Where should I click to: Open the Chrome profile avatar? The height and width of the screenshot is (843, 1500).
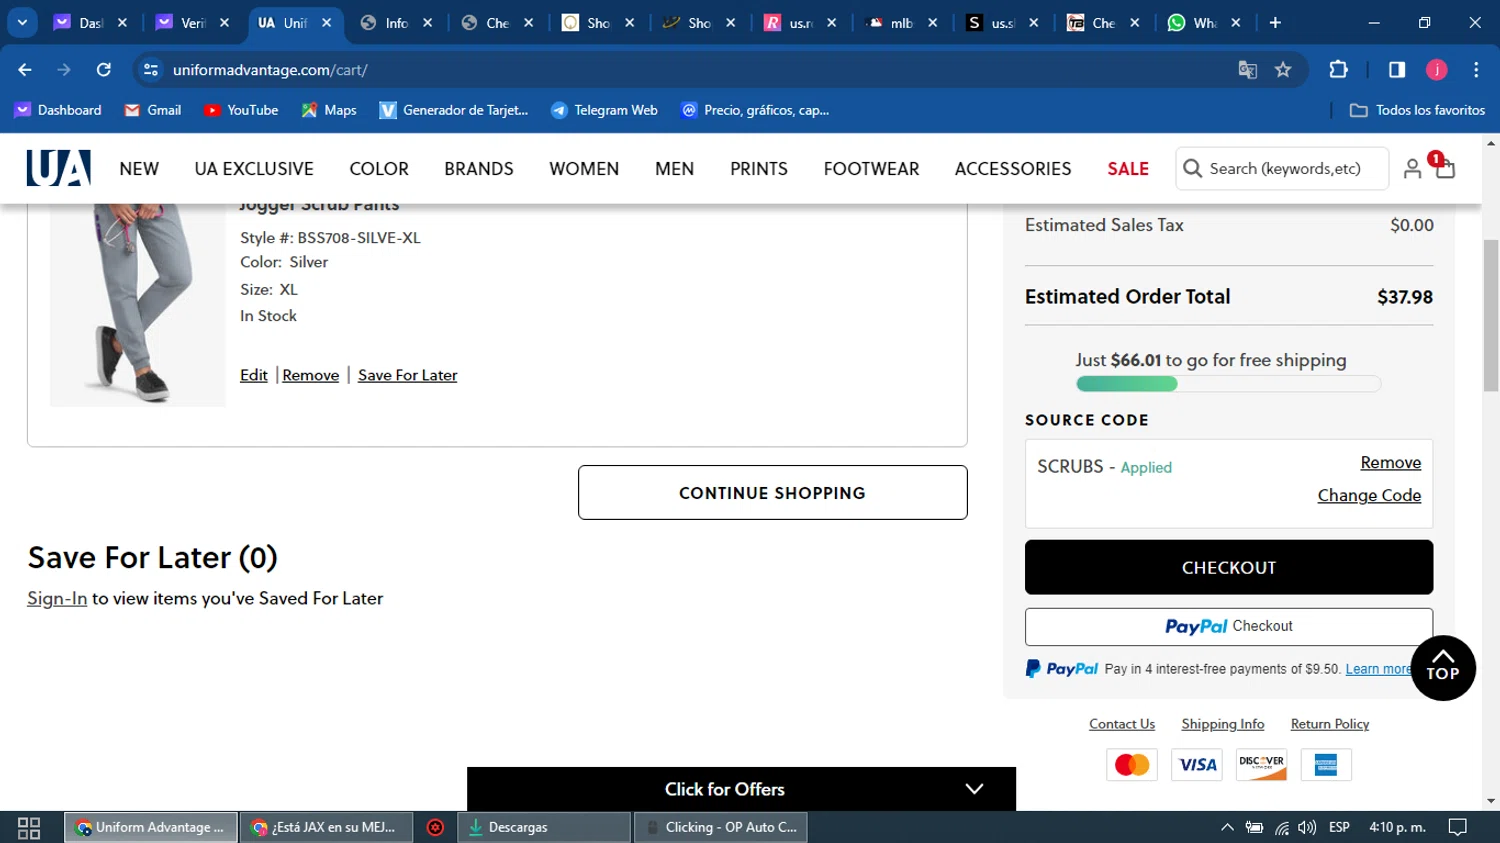[x=1437, y=69]
